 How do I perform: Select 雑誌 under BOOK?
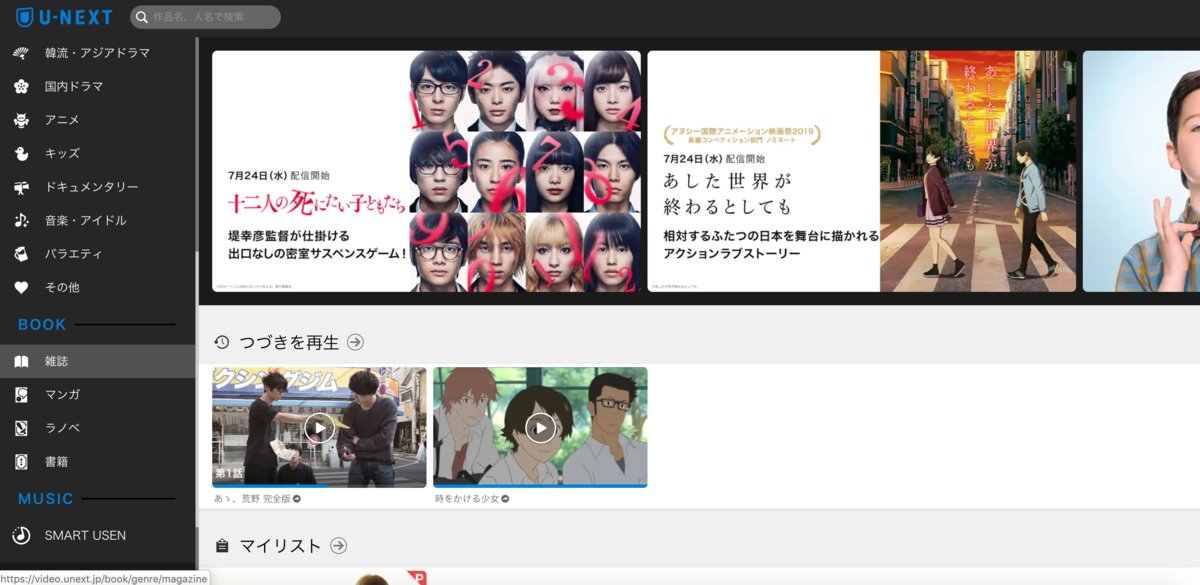tap(98, 361)
